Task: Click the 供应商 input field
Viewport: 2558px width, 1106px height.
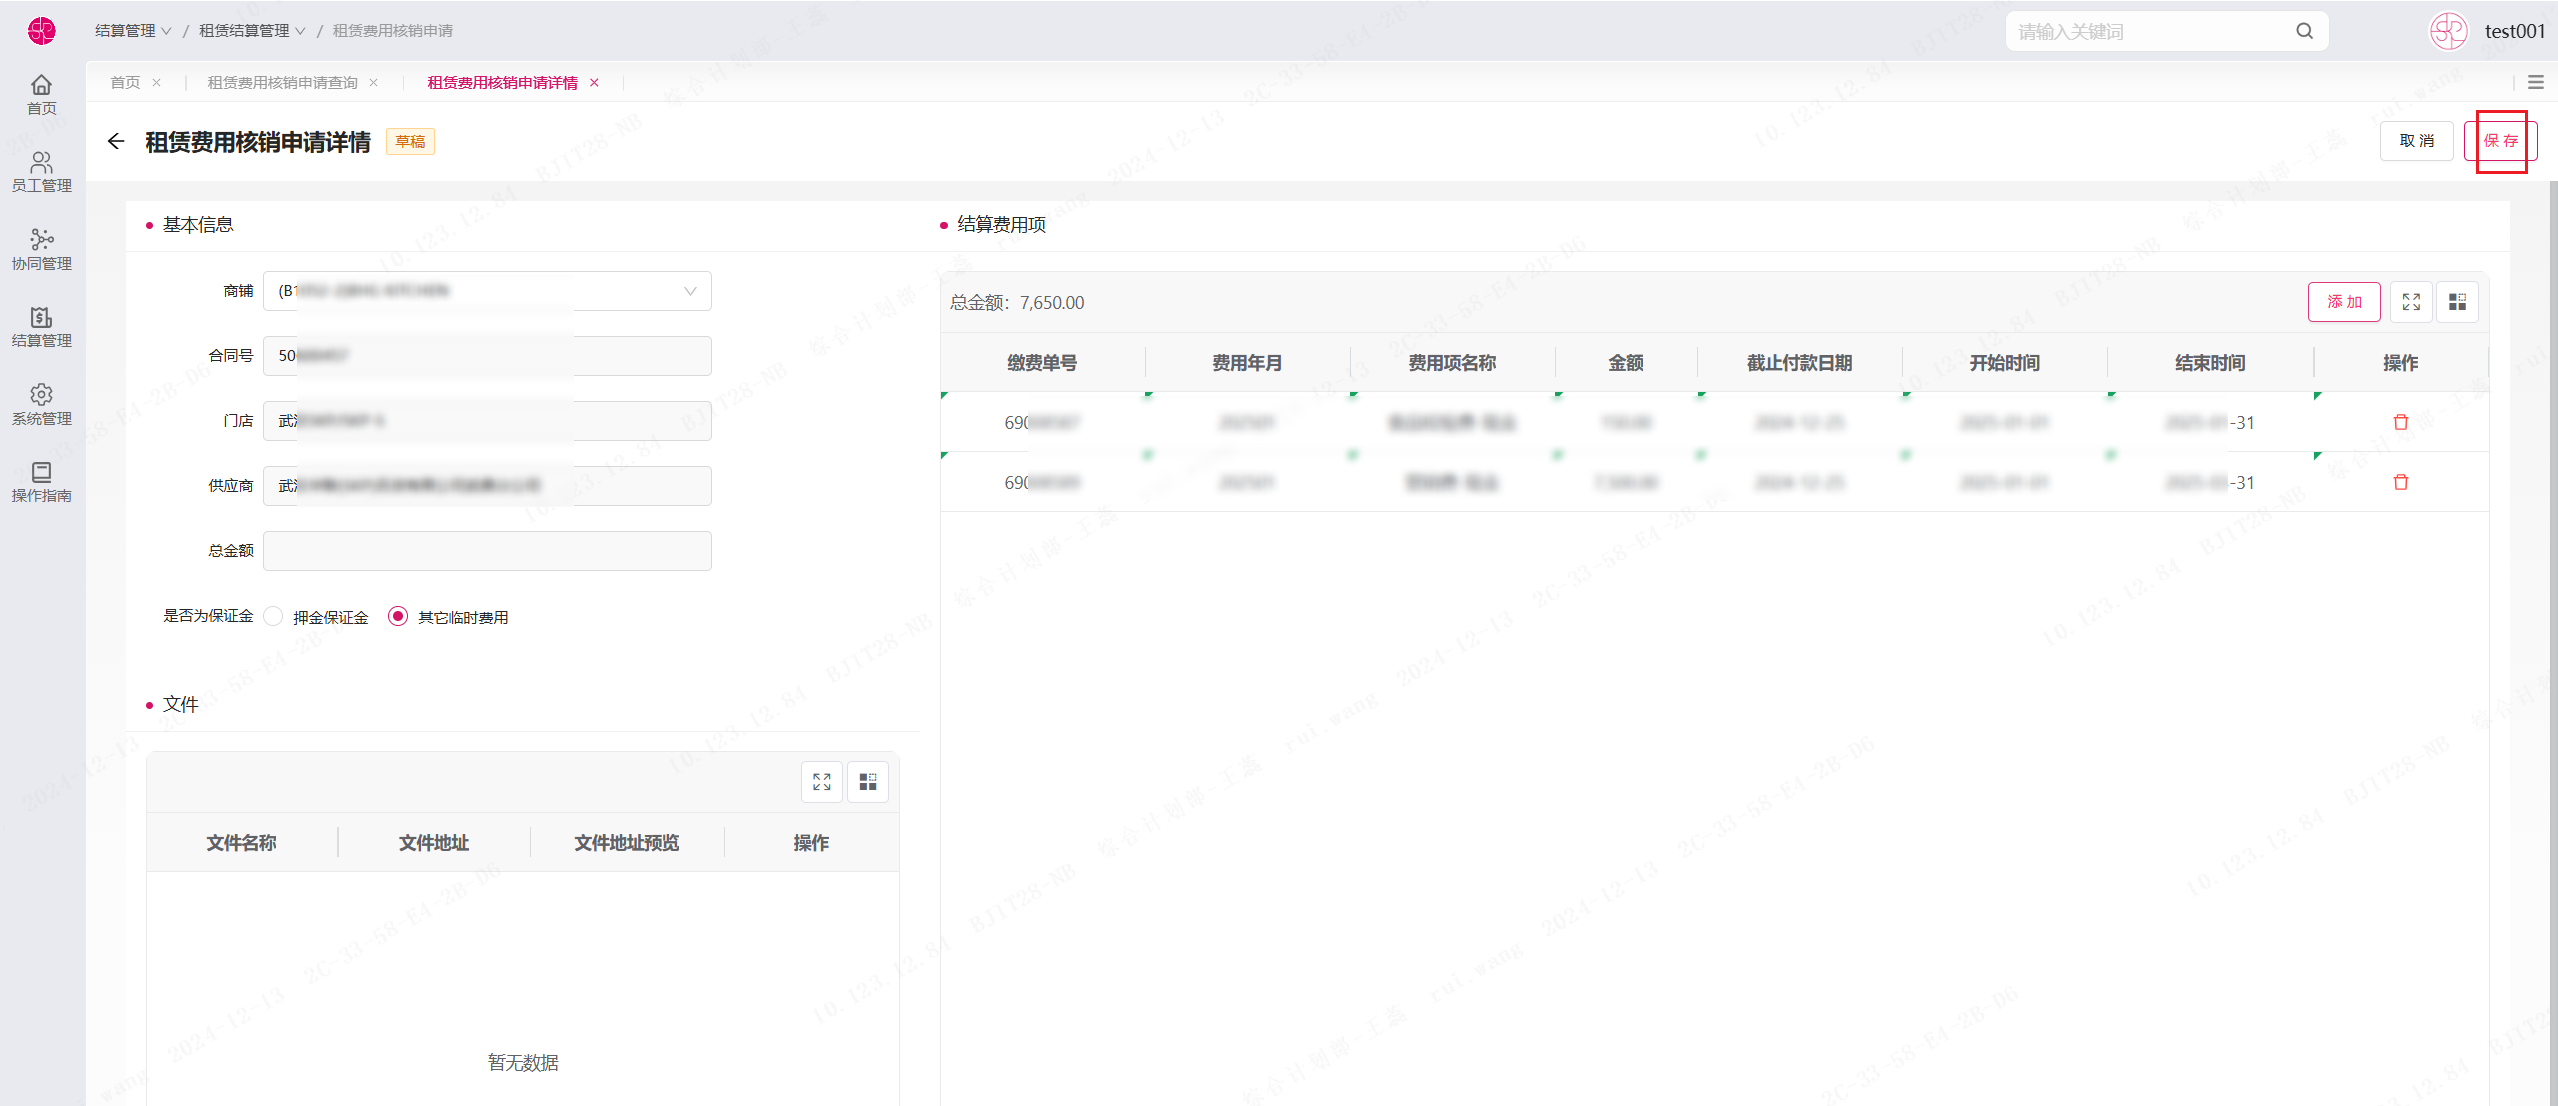Action: pyautogui.click(x=487, y=486)
